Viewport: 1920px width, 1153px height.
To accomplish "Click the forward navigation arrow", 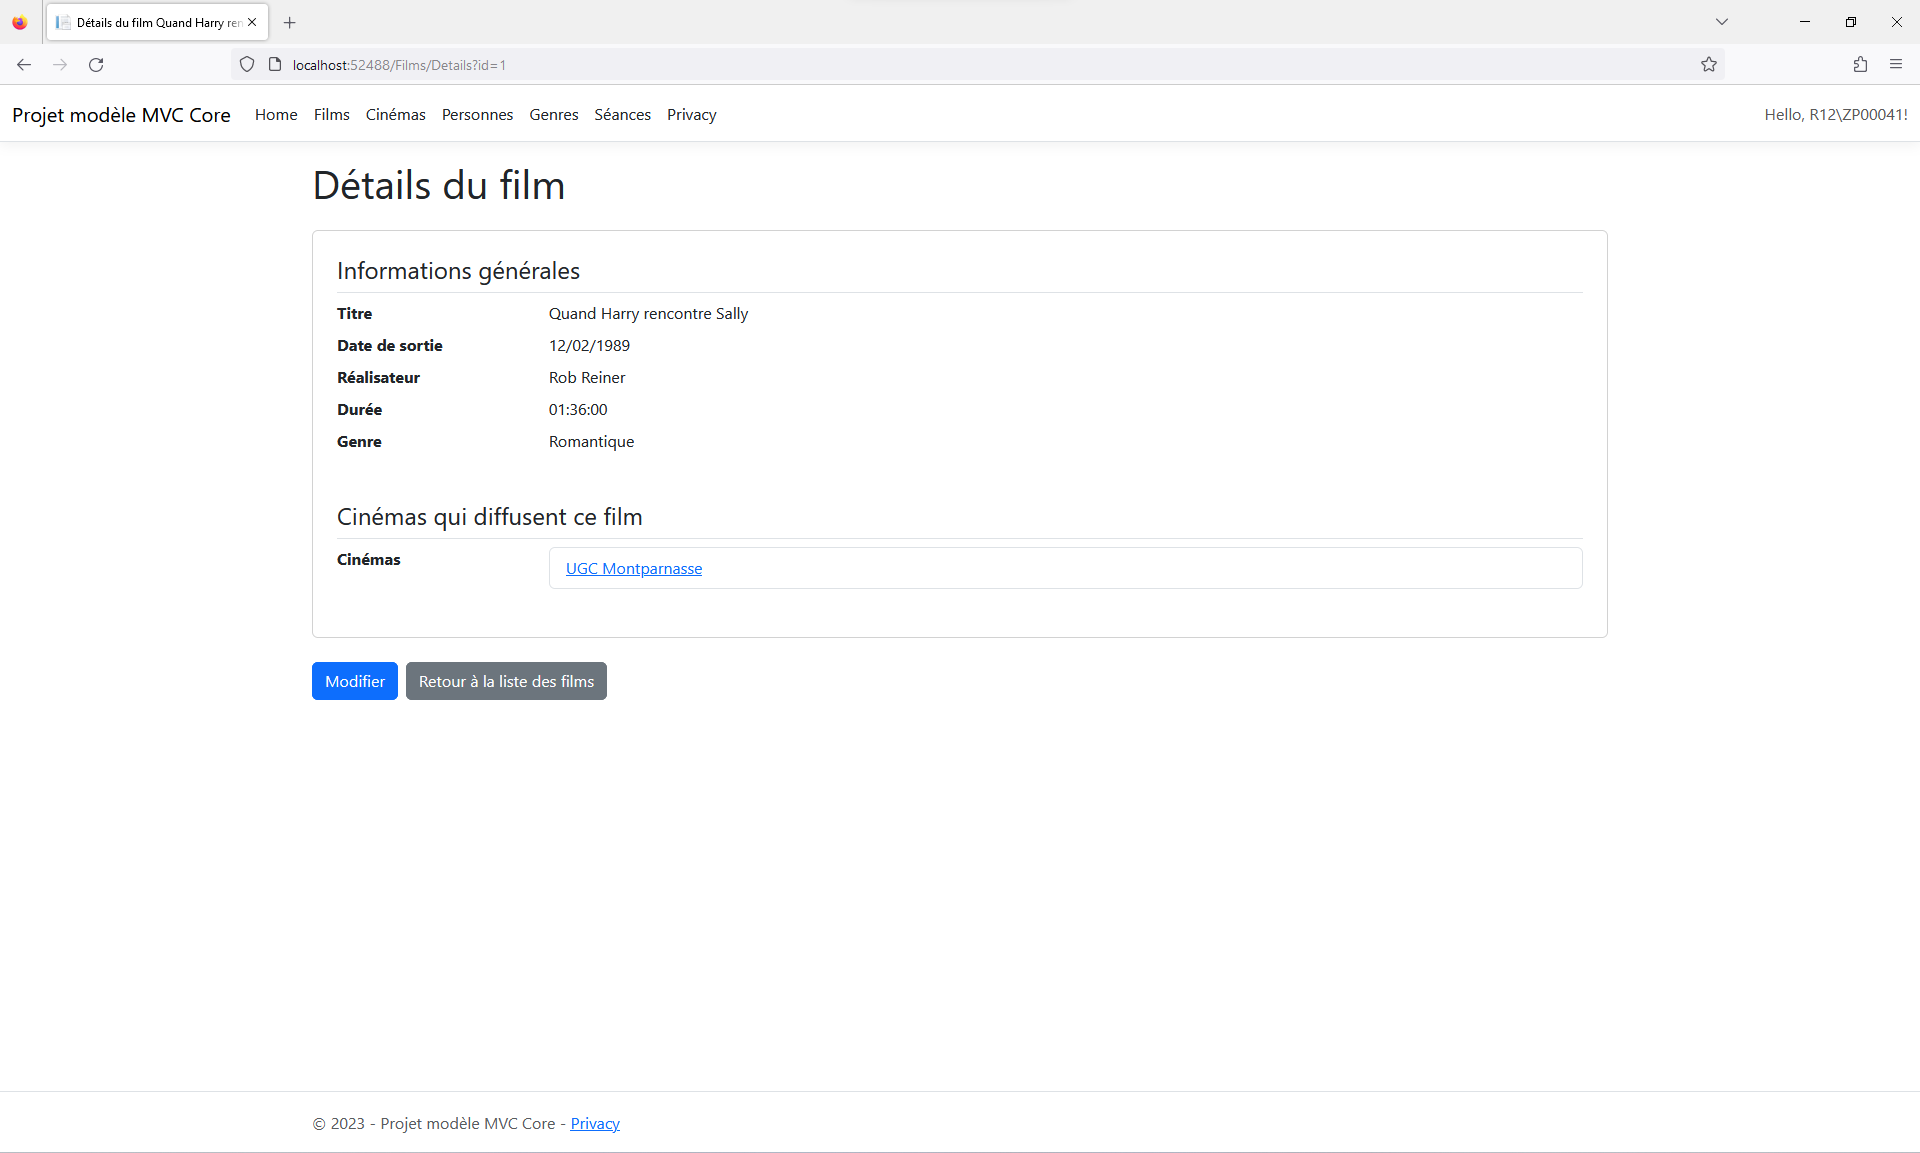I will pyautogui.click(x=60, y=64).
